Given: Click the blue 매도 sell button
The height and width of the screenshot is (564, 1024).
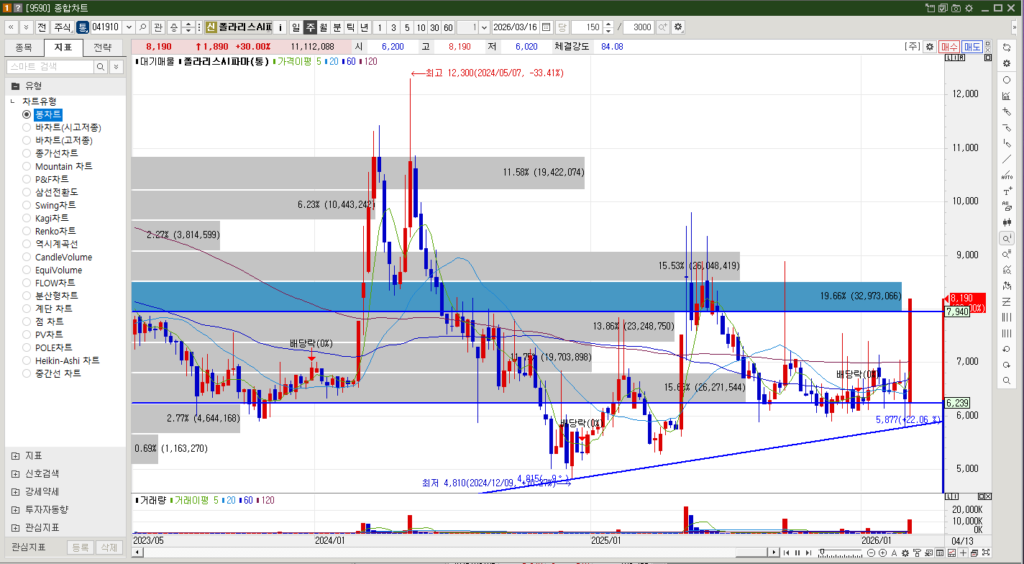Looking at the screenshot, I should 972,47.
